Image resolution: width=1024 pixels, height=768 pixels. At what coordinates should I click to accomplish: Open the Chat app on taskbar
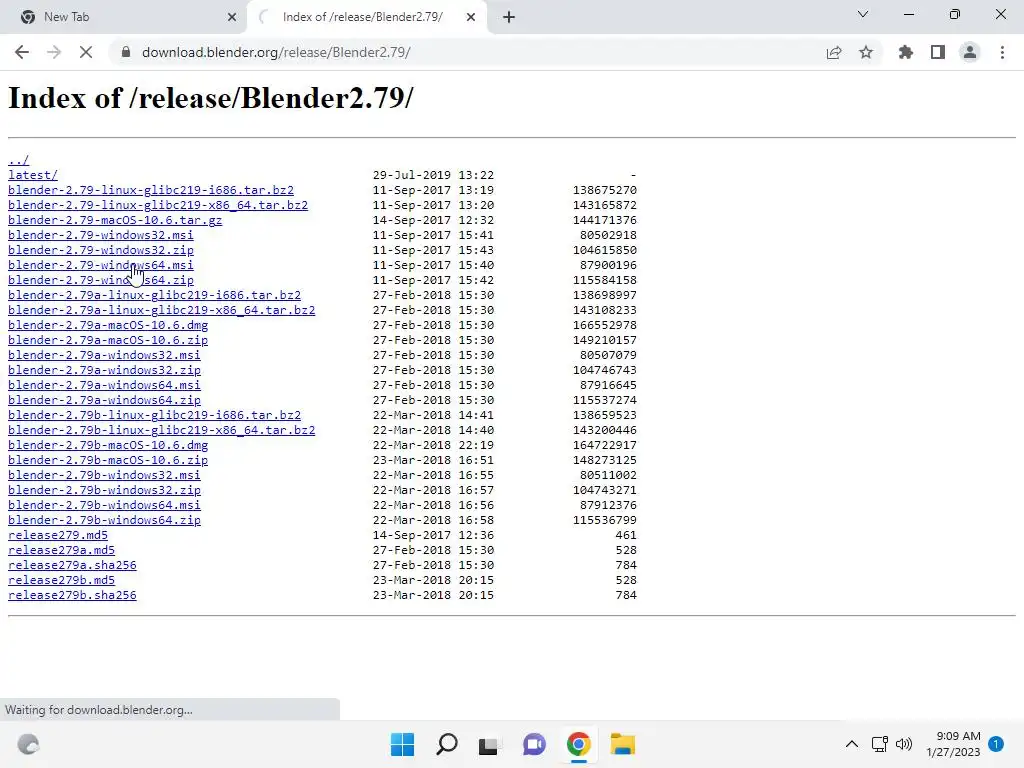tap(534, 744)
